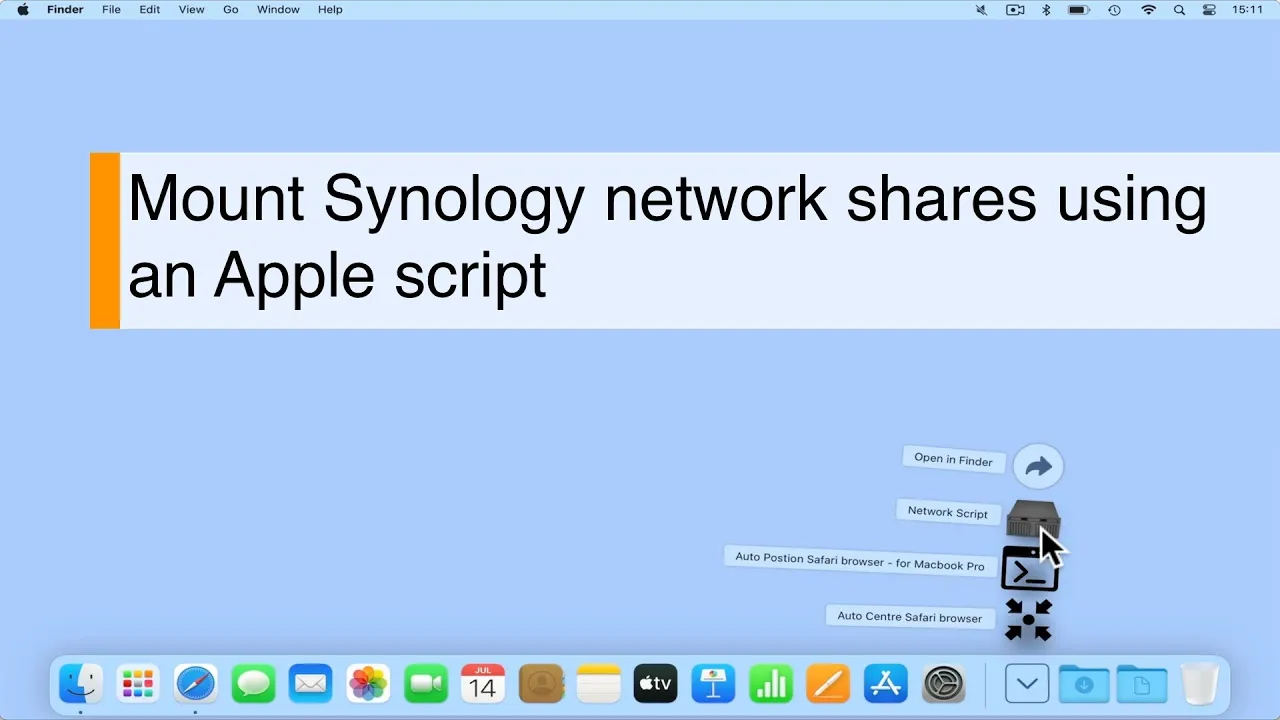Open Time Machine status icon

1114,10
